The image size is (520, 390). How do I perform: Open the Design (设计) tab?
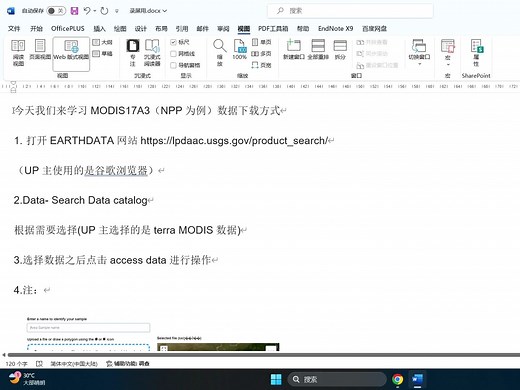coord(141,29)
